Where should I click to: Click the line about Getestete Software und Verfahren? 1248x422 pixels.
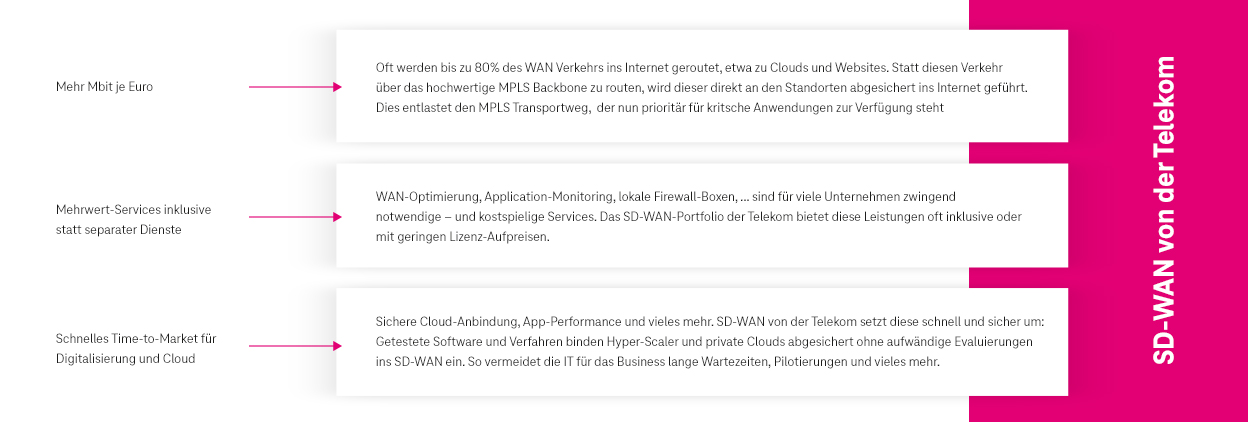(704, 342)
